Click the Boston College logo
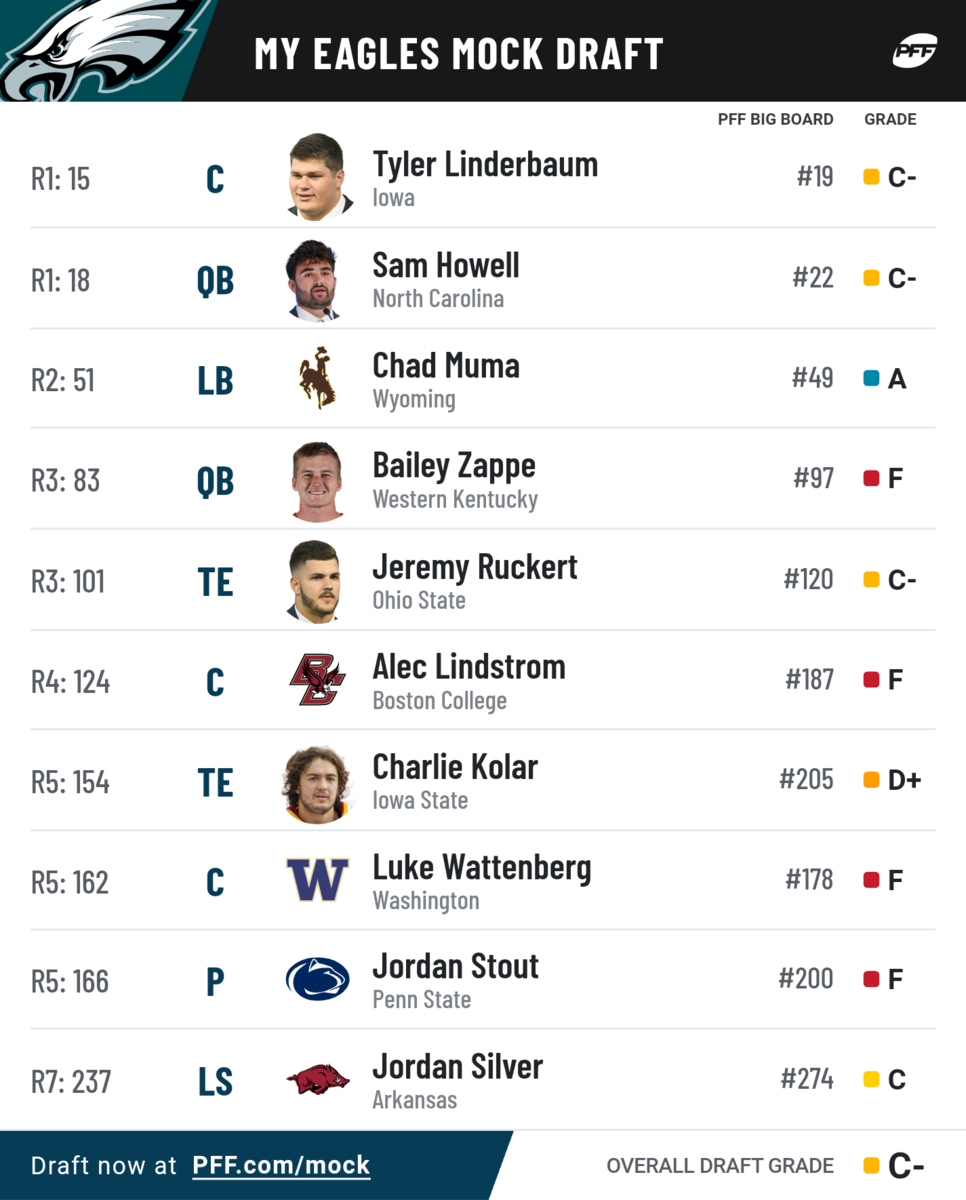 317,680
